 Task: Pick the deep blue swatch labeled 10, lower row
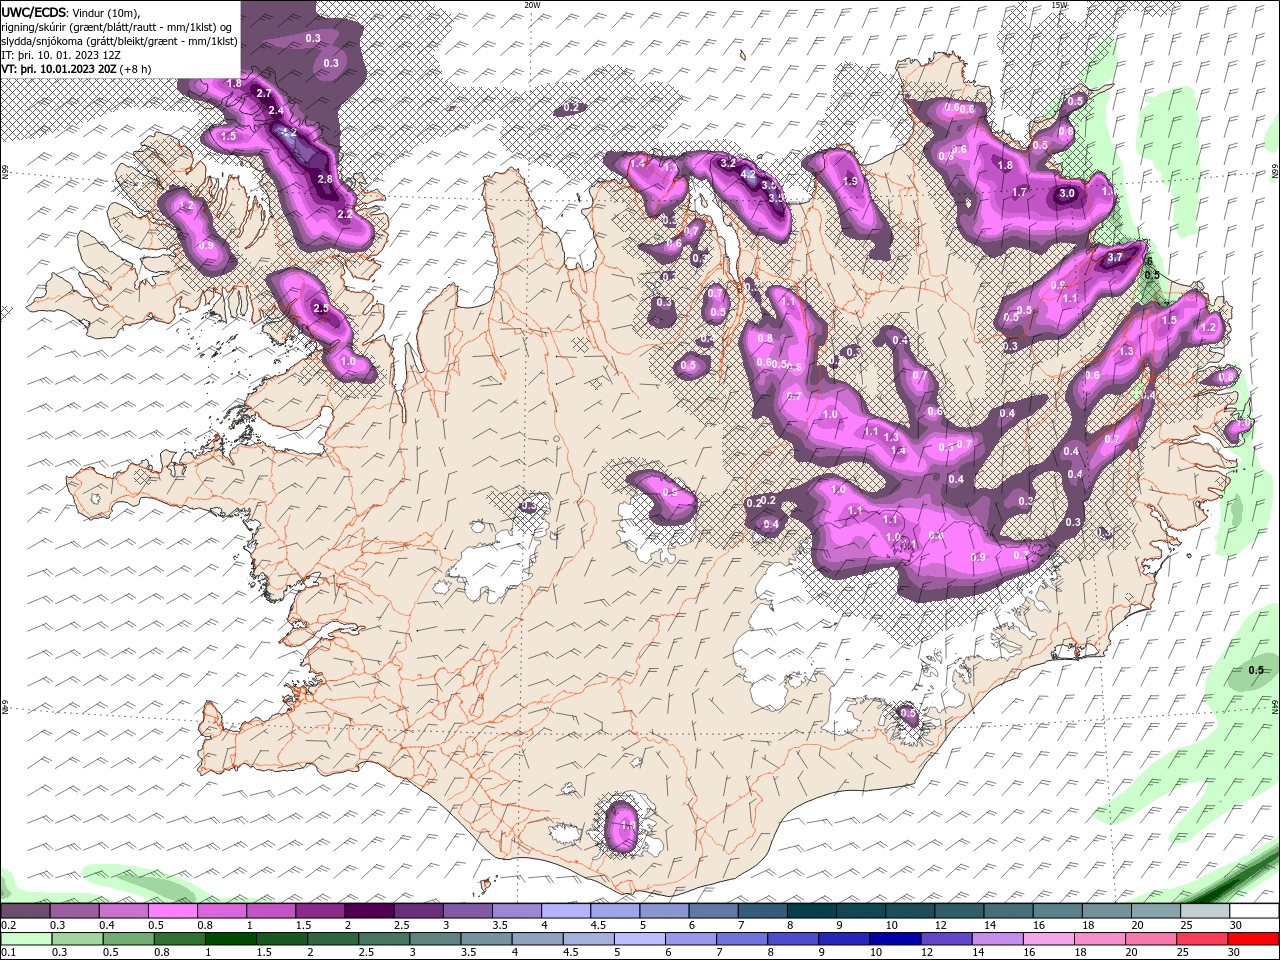pos(896,939)
